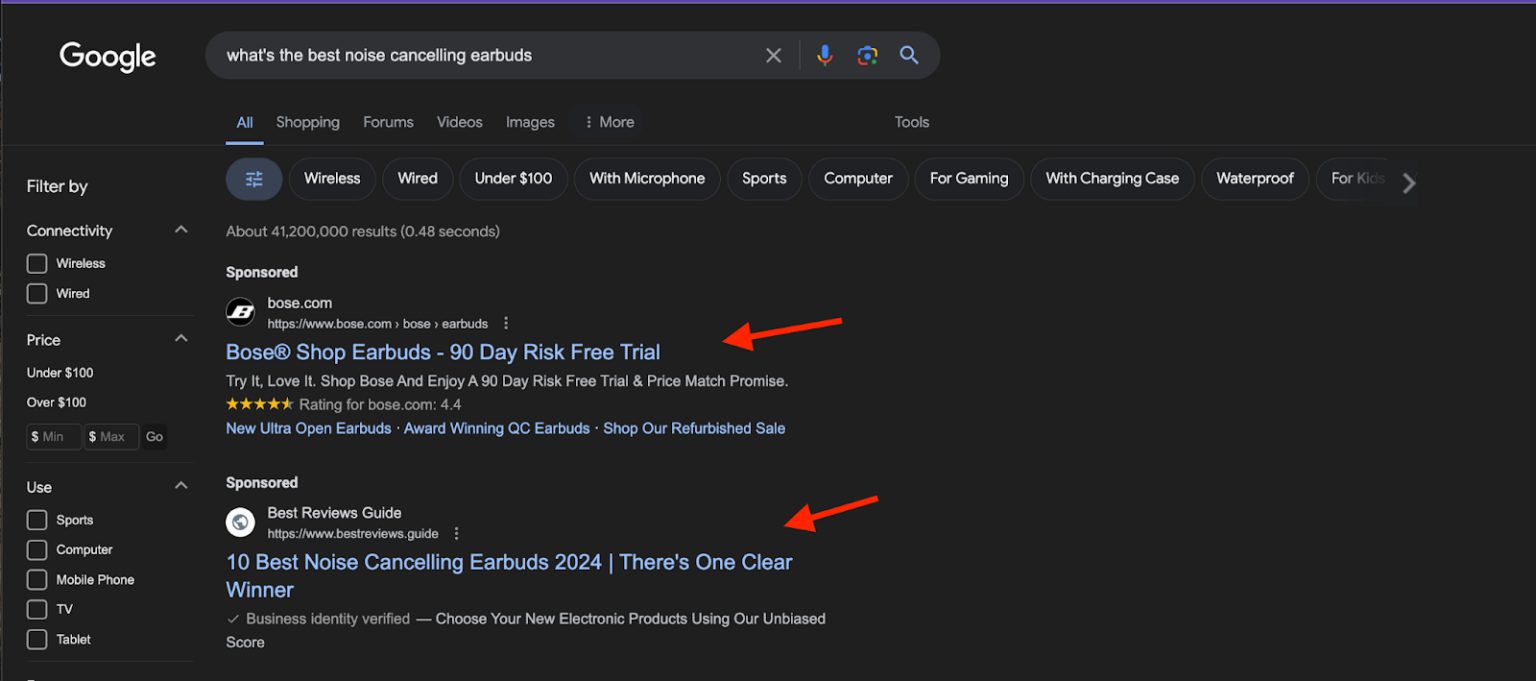This screenshot has width=1536, height=681.
Task: Open Google Lens camera search
Action: point(866,55)
